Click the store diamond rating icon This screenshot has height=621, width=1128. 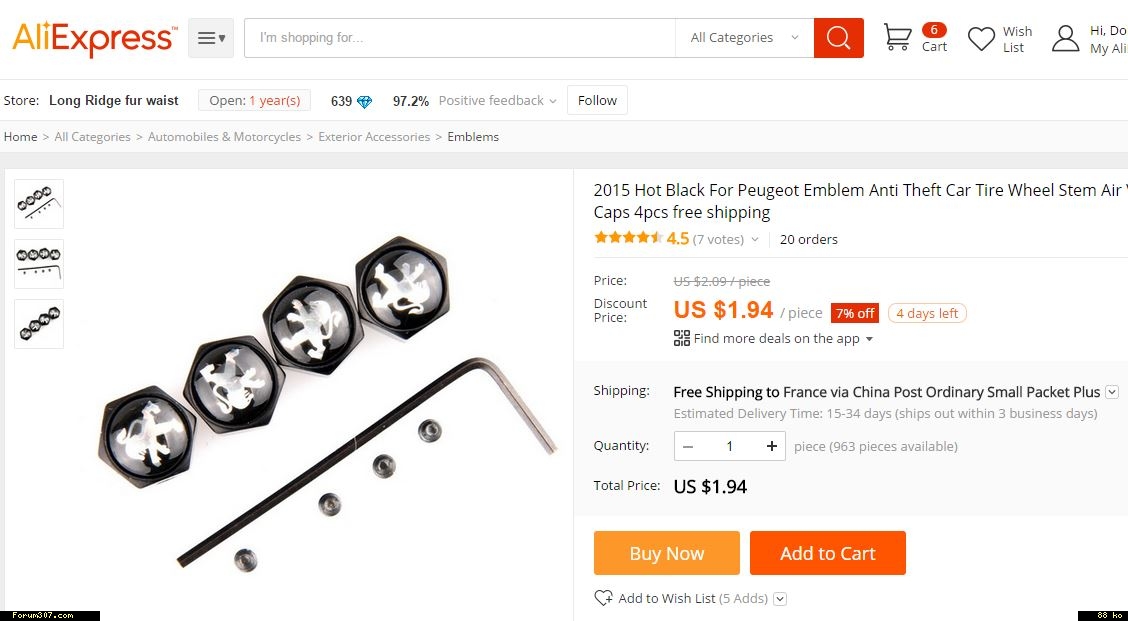364,101
